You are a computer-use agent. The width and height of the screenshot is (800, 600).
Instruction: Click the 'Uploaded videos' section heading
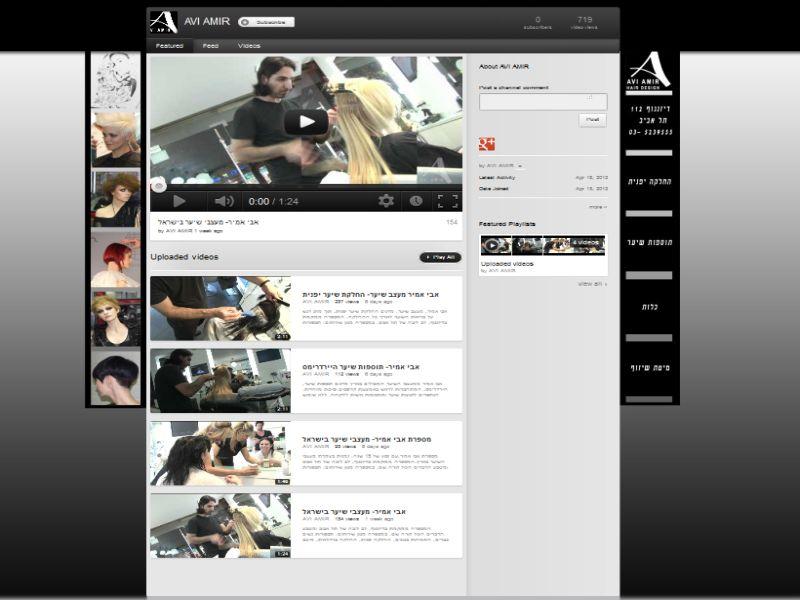pos(184,257)
